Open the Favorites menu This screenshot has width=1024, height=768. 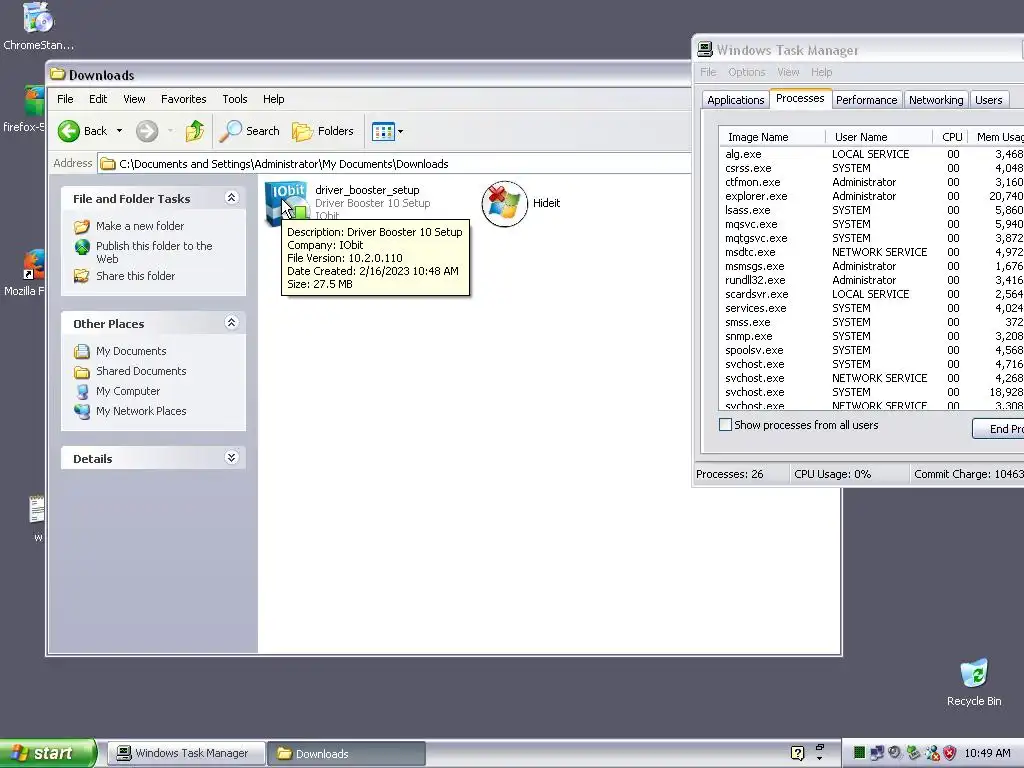184,99
